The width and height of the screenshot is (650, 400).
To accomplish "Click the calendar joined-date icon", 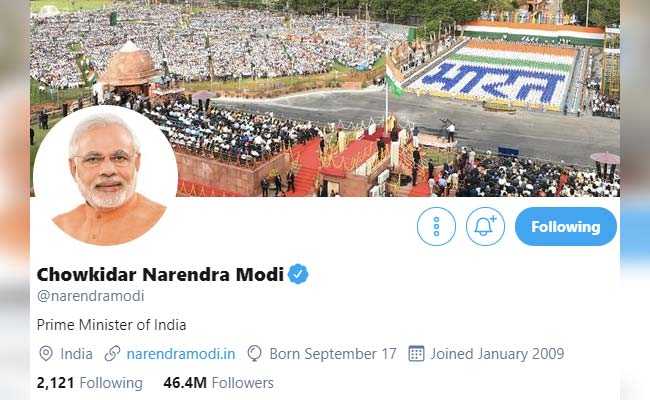I will click(x=416, y=354).
